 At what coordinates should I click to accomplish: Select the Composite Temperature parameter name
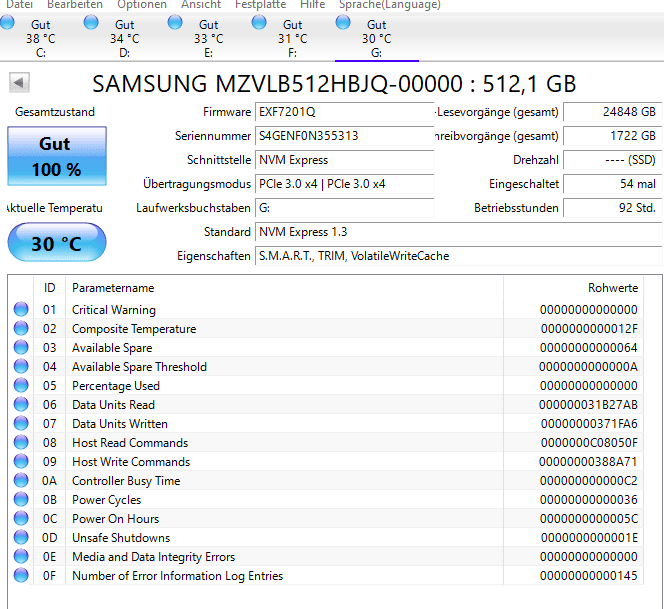134,329
